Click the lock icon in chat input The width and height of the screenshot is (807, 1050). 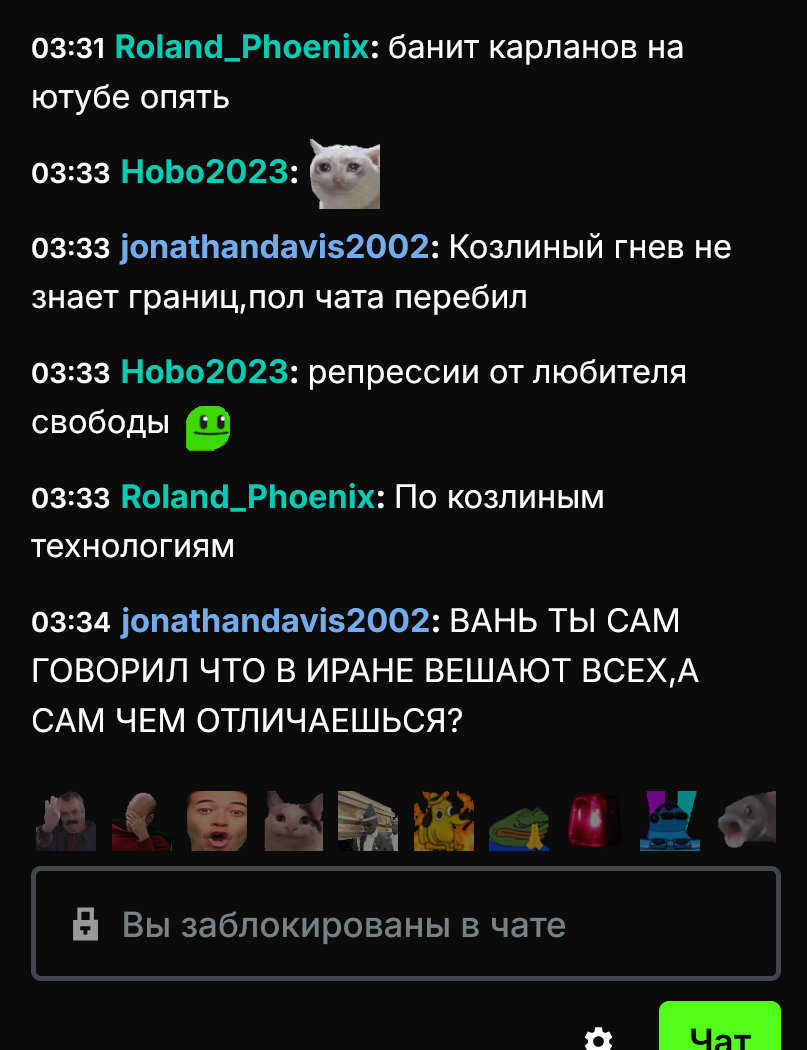[x=86, y=924]
